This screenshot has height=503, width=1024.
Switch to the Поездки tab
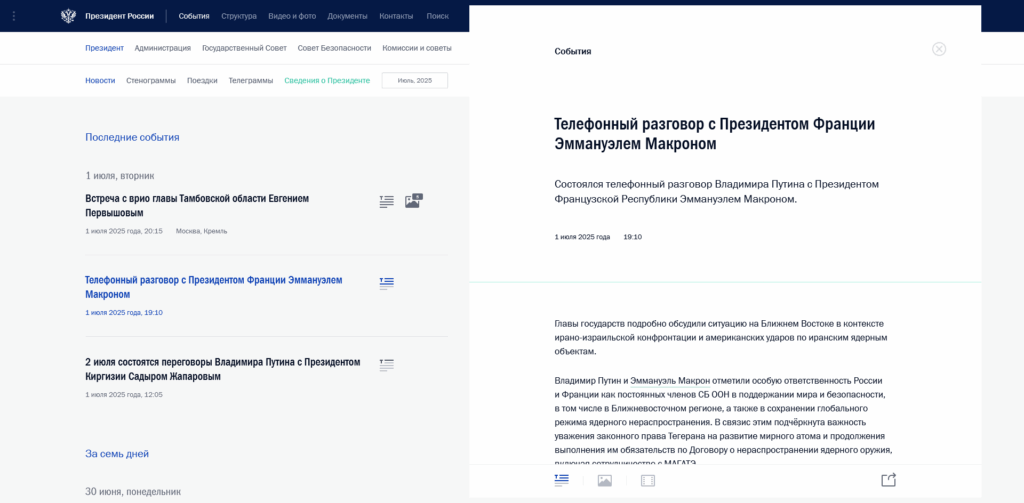(202, 80)
